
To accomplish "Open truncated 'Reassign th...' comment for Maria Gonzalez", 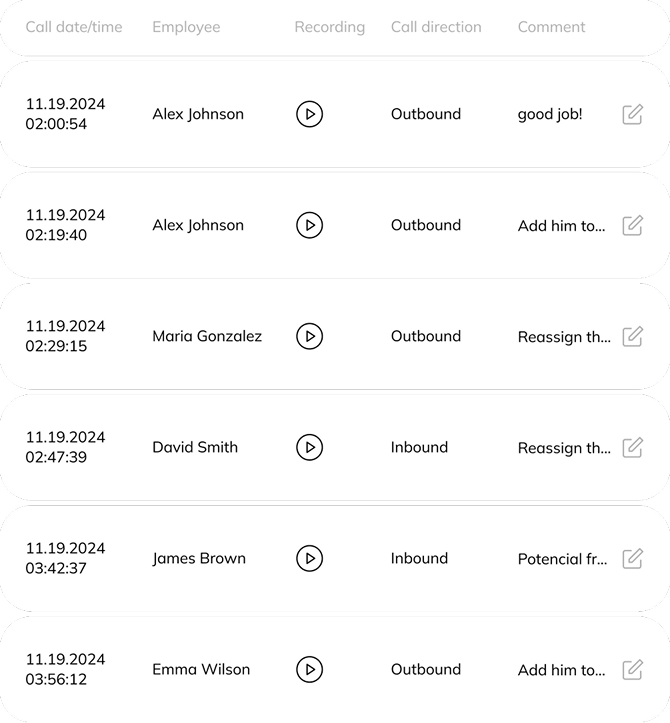I will (564, 337).
